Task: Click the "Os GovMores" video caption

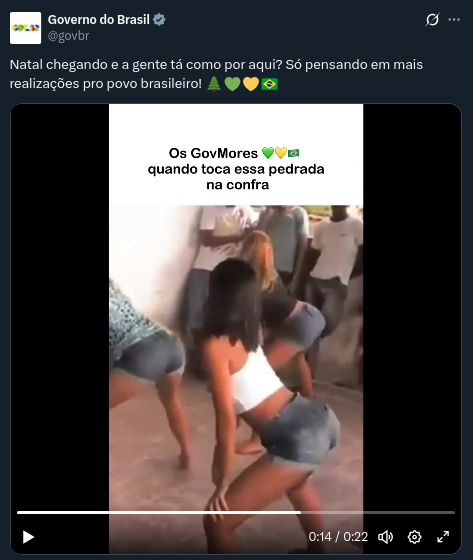Action: [x=236, y=169]
